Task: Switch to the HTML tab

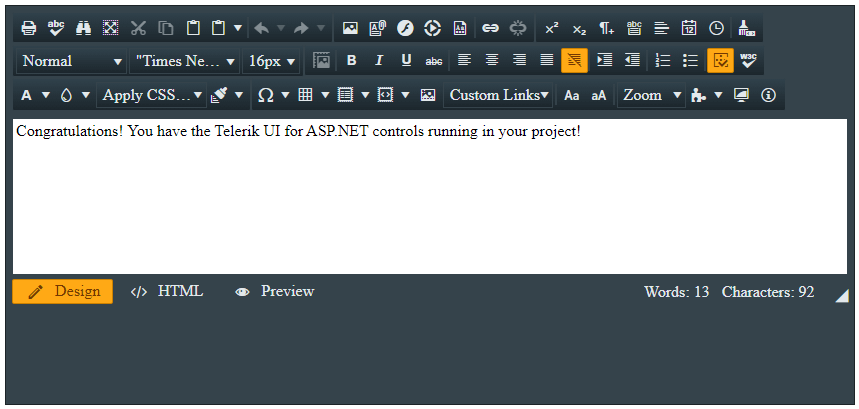Action: coord(168,292)
